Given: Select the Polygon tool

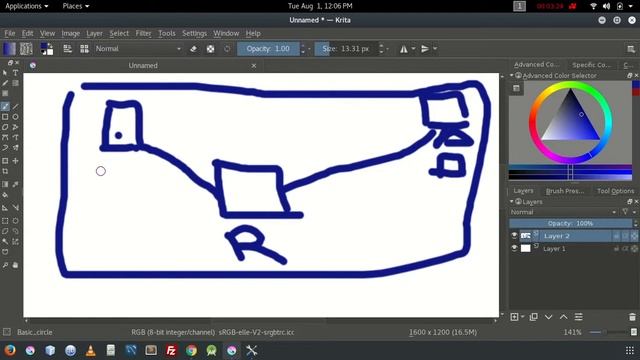Looking at the screenshot, I should [5, 127].
